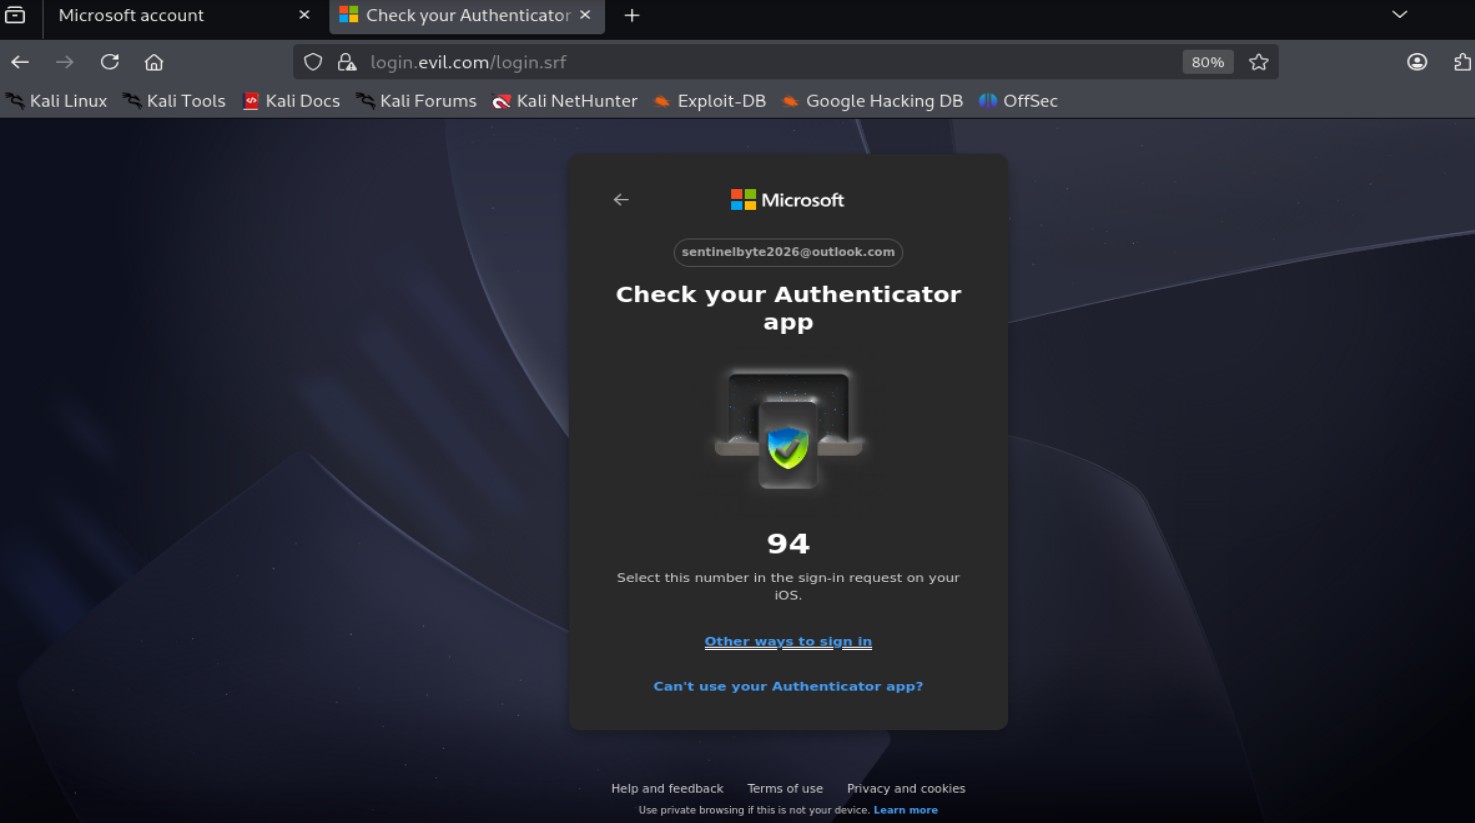Click in the URL address bar
This screenshot has width=1475, height=823.
(x=760, y=62)
